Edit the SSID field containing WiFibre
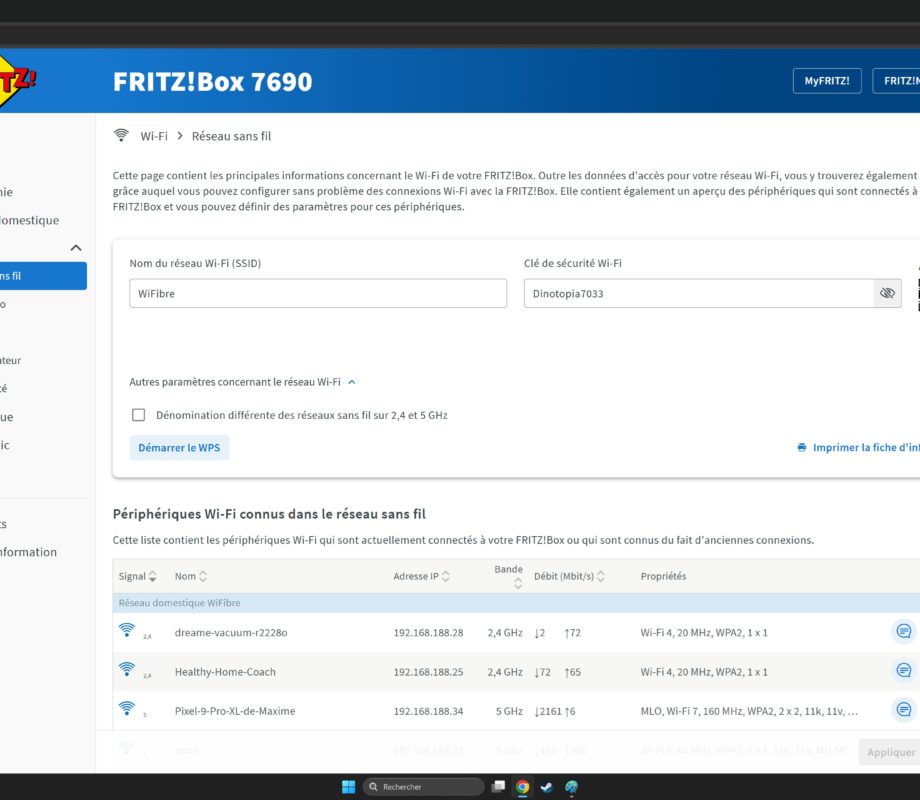Image resolution: width=920 pixels, height=800 pixels. tap(318, 293)
